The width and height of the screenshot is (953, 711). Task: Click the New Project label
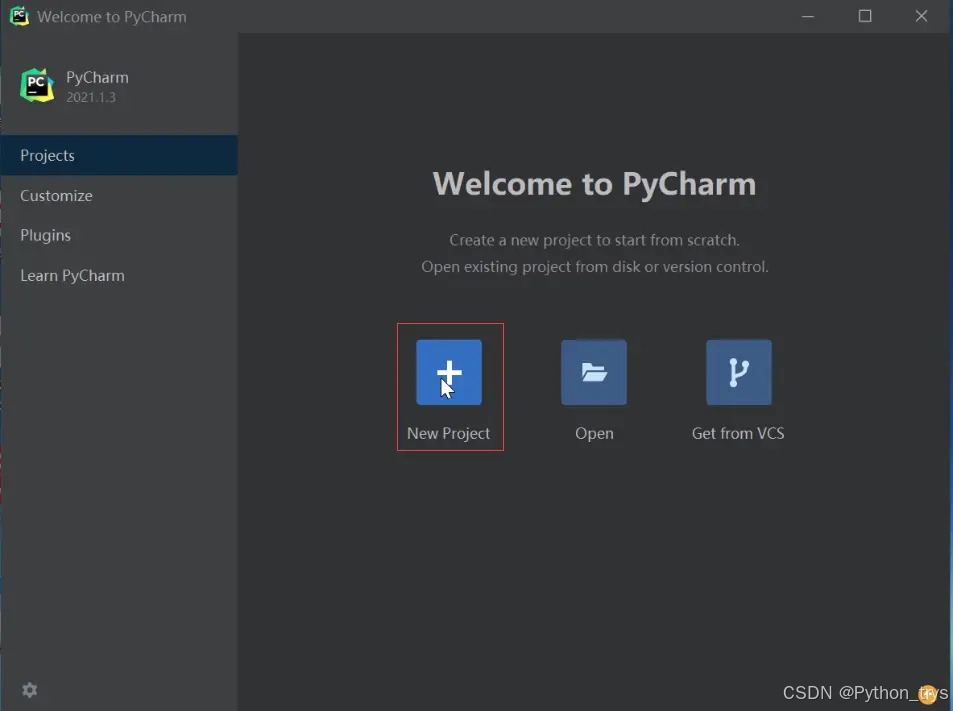(449, 433)
